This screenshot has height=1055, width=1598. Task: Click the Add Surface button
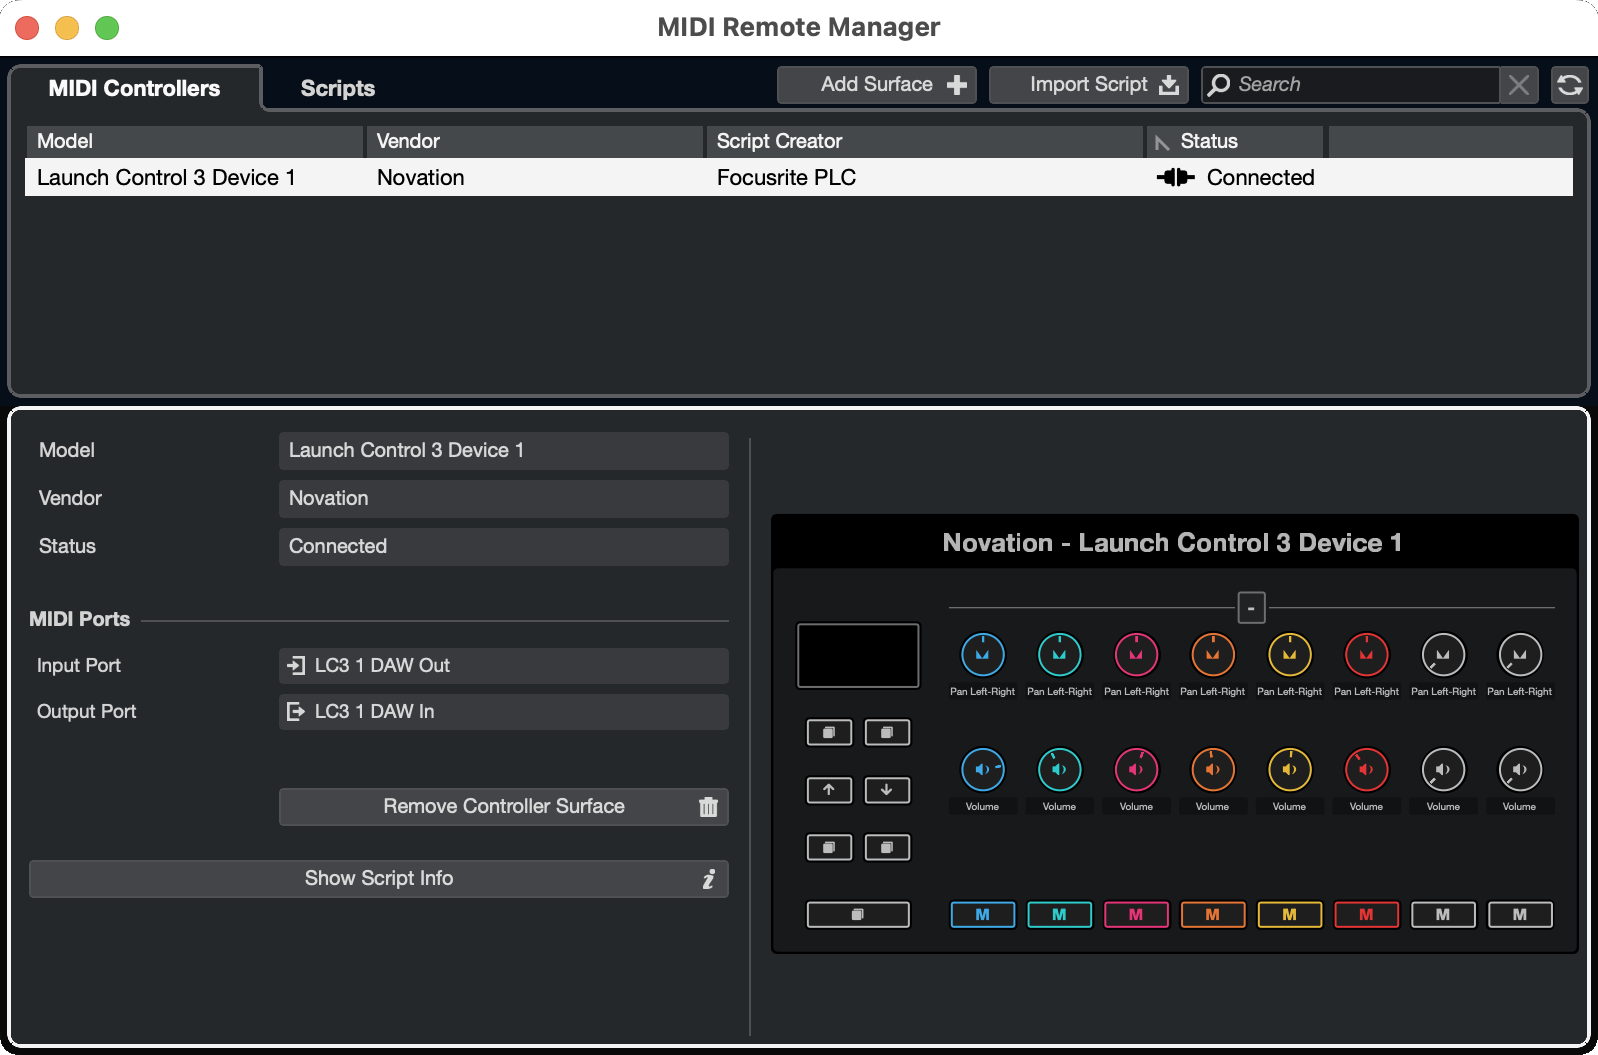877,85
